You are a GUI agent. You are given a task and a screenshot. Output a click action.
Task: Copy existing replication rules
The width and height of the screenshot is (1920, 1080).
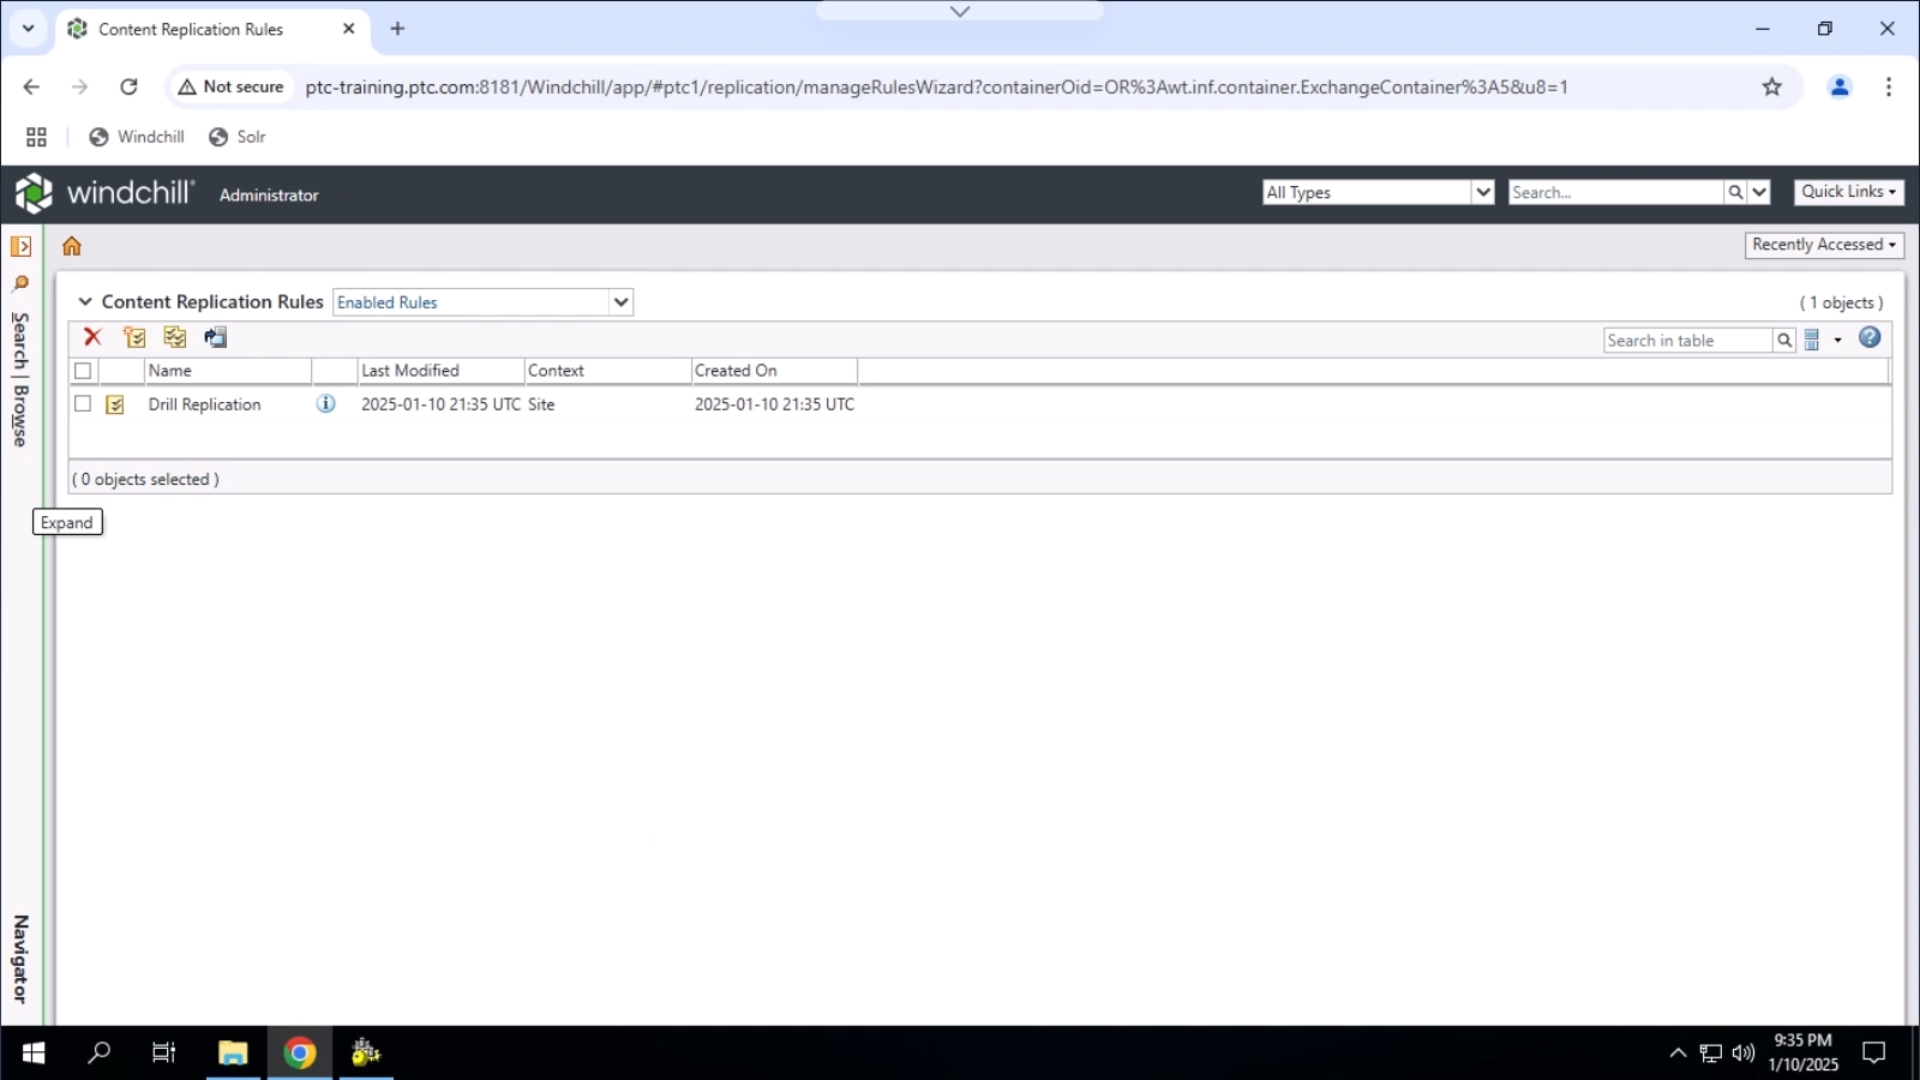click(175, 337)
